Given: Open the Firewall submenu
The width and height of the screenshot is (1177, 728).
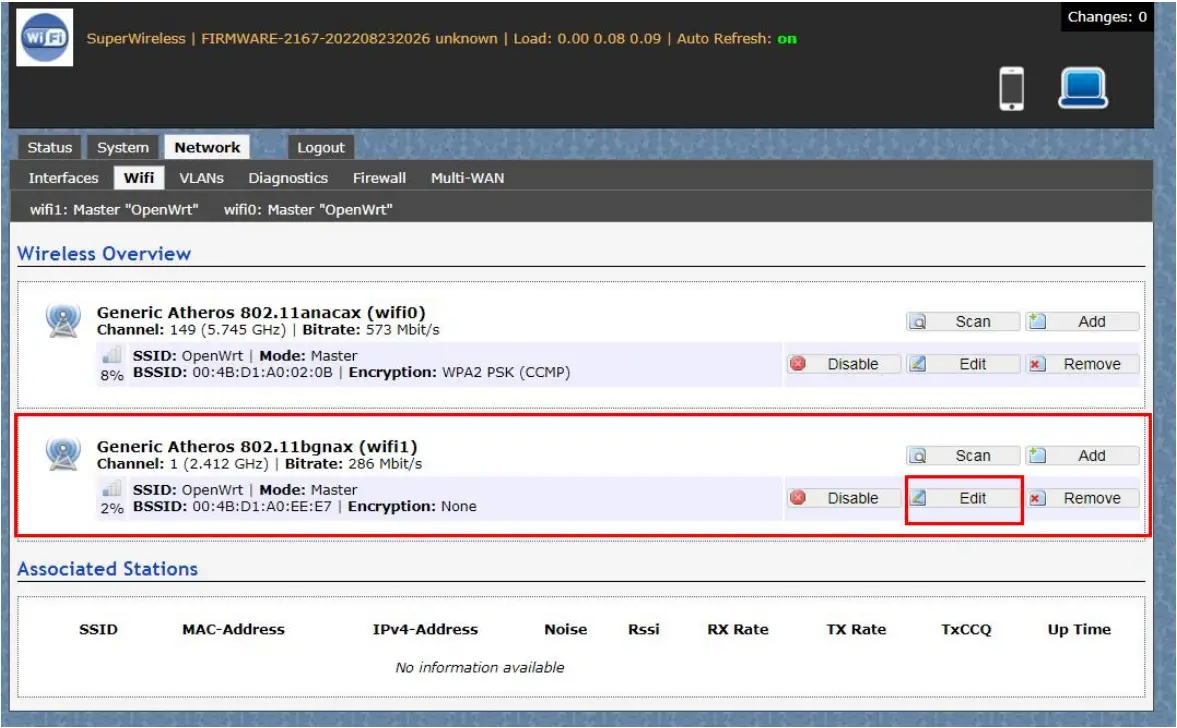Looking at the screenshot, I should point(379,178).
